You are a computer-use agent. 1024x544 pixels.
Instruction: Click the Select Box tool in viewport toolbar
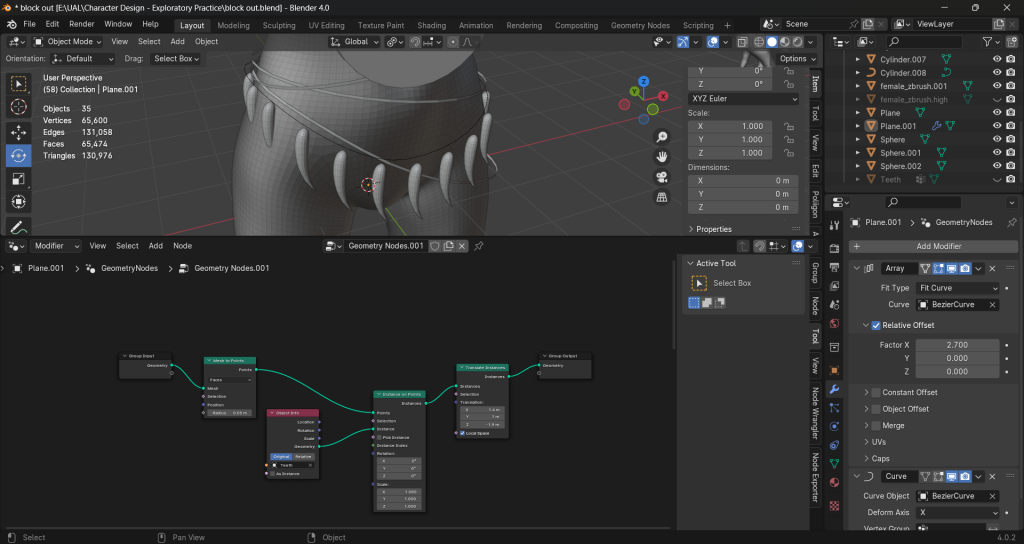coord(18,84)
